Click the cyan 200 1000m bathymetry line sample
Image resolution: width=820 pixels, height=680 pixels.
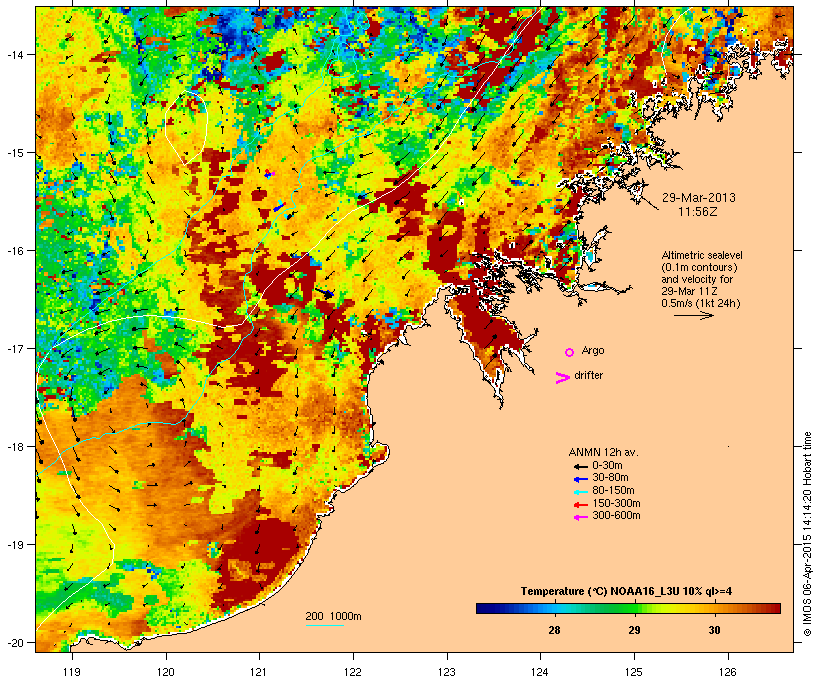[x=325, y=625]
